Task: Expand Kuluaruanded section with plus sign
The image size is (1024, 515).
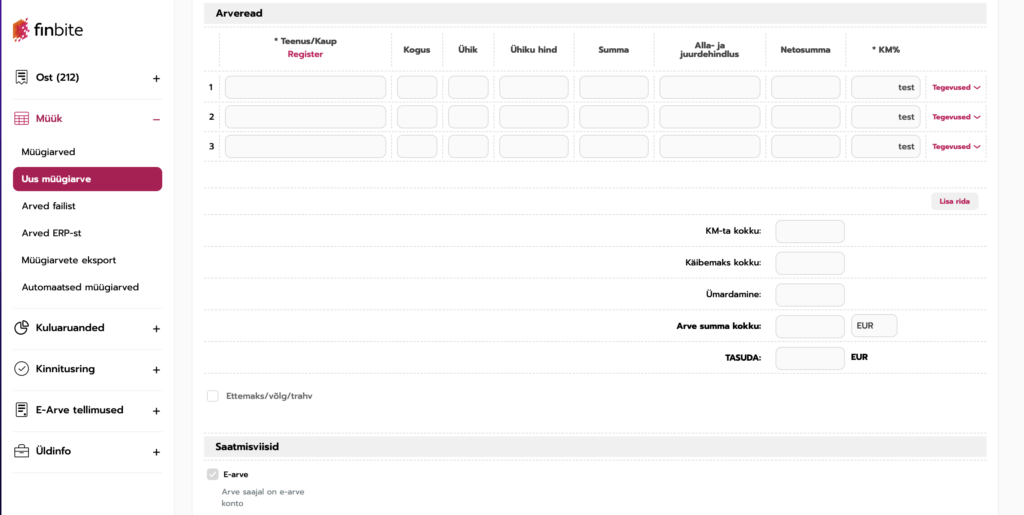Action: point(156,328)
